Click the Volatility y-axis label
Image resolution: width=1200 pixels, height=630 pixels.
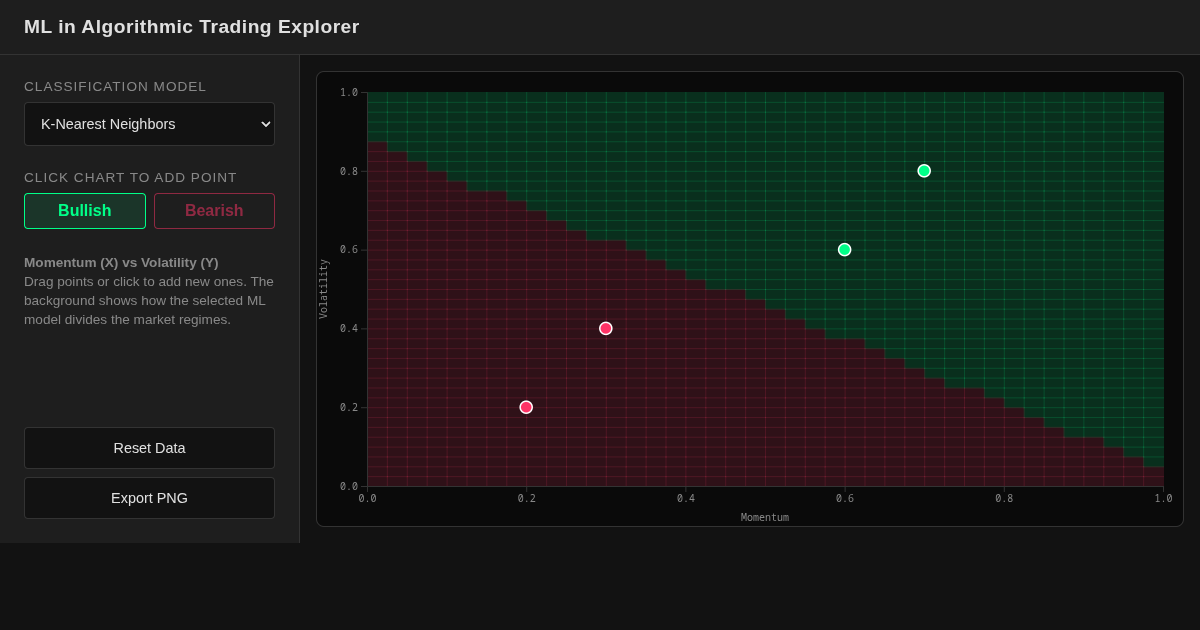coord(324,289)
